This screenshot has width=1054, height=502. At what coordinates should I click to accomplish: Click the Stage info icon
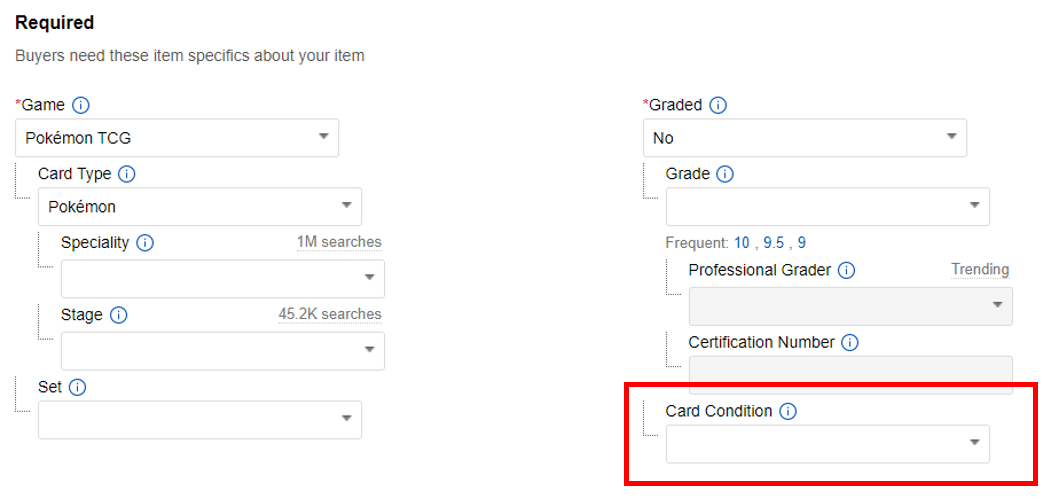[x=118, y=315]
